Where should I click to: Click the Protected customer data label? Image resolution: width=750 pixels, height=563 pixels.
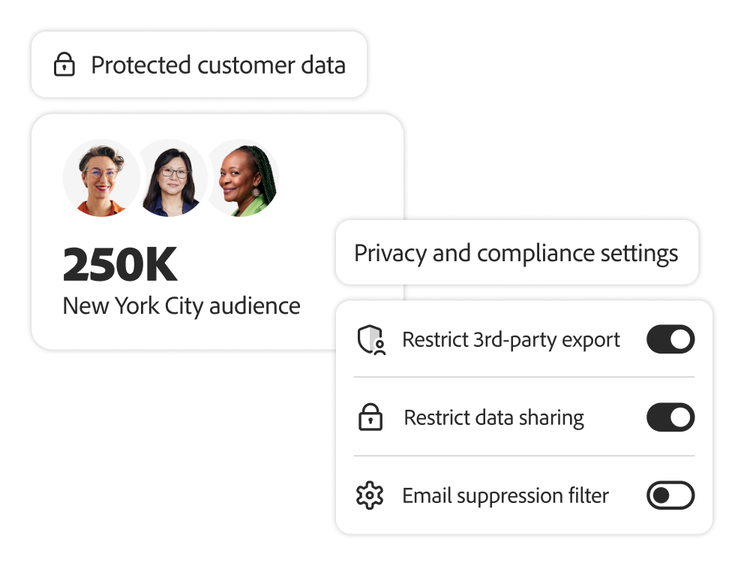point(218,66)
